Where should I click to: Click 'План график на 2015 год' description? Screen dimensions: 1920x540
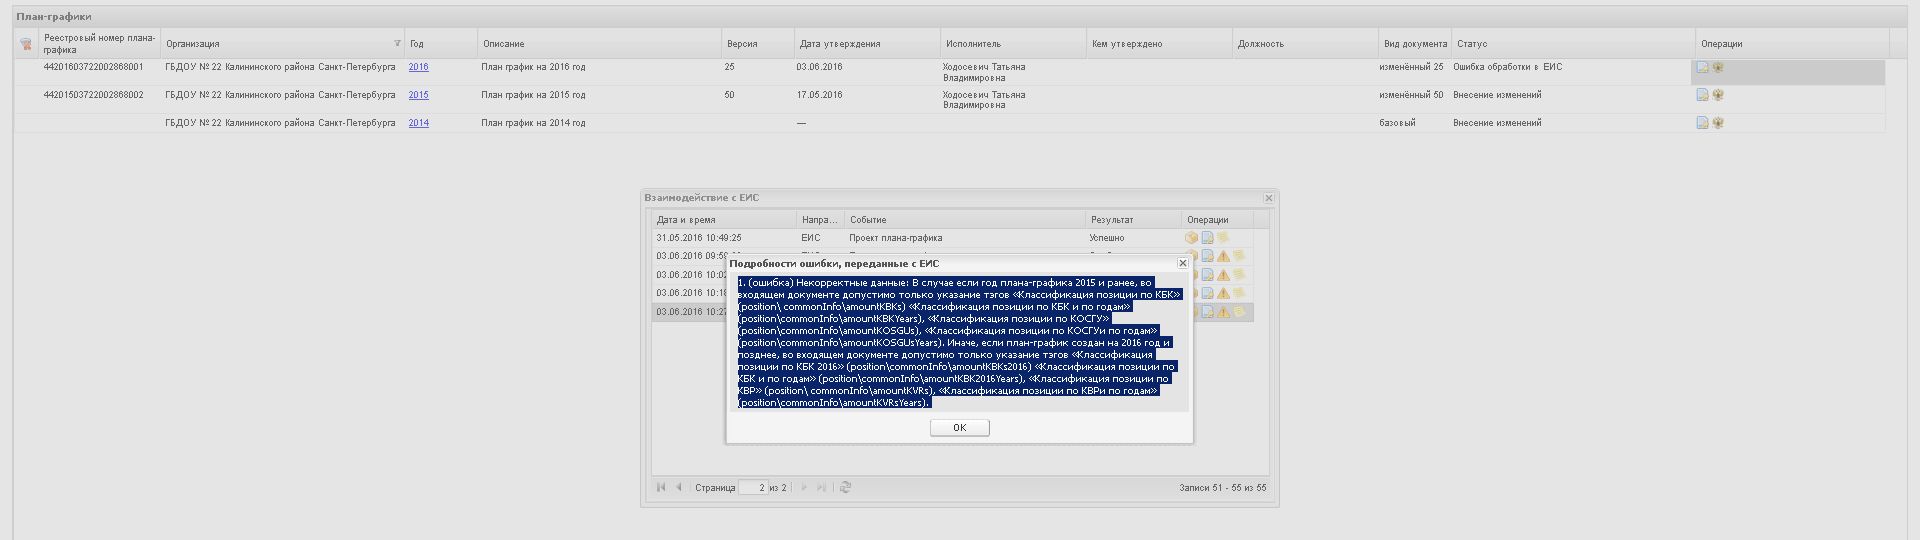533,95
